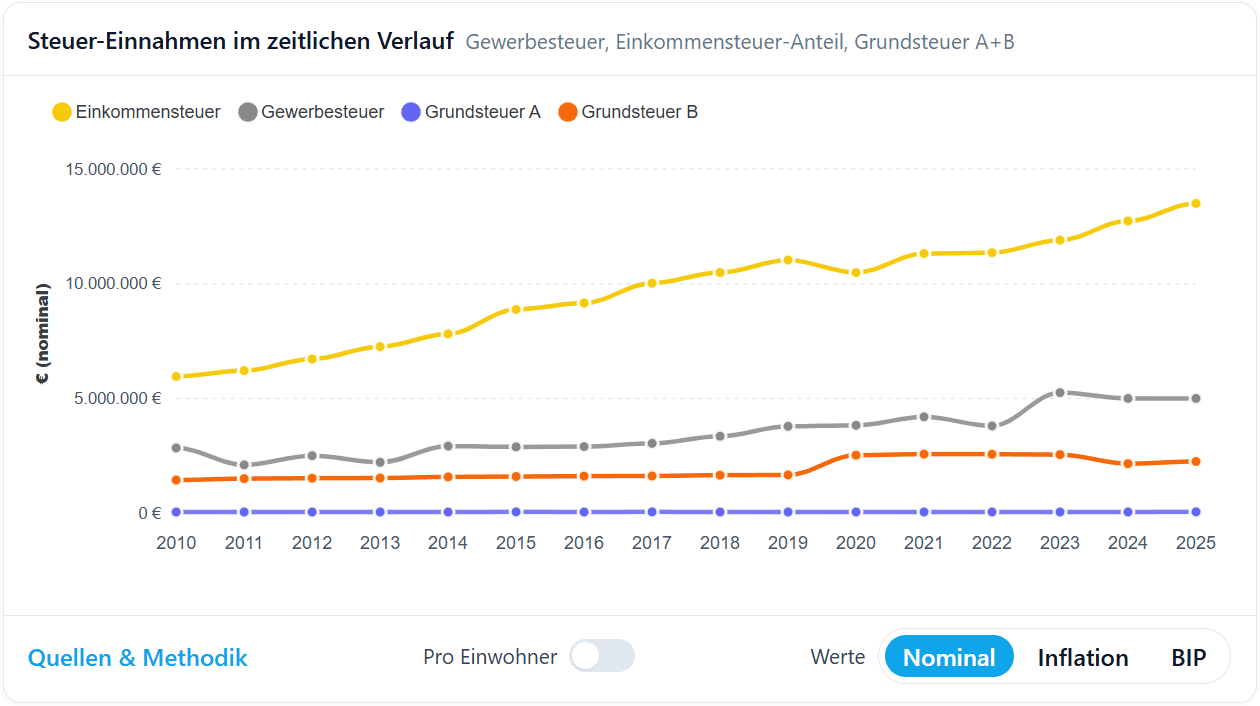Screen dimensions: 1260x706
Task: Click the yellow Einkommensteuer legend dot
Action: point(62,112)
